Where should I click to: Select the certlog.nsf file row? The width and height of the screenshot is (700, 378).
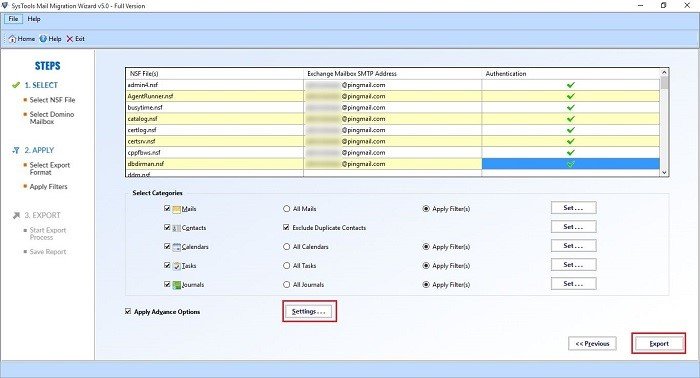(x=393, y=130)
